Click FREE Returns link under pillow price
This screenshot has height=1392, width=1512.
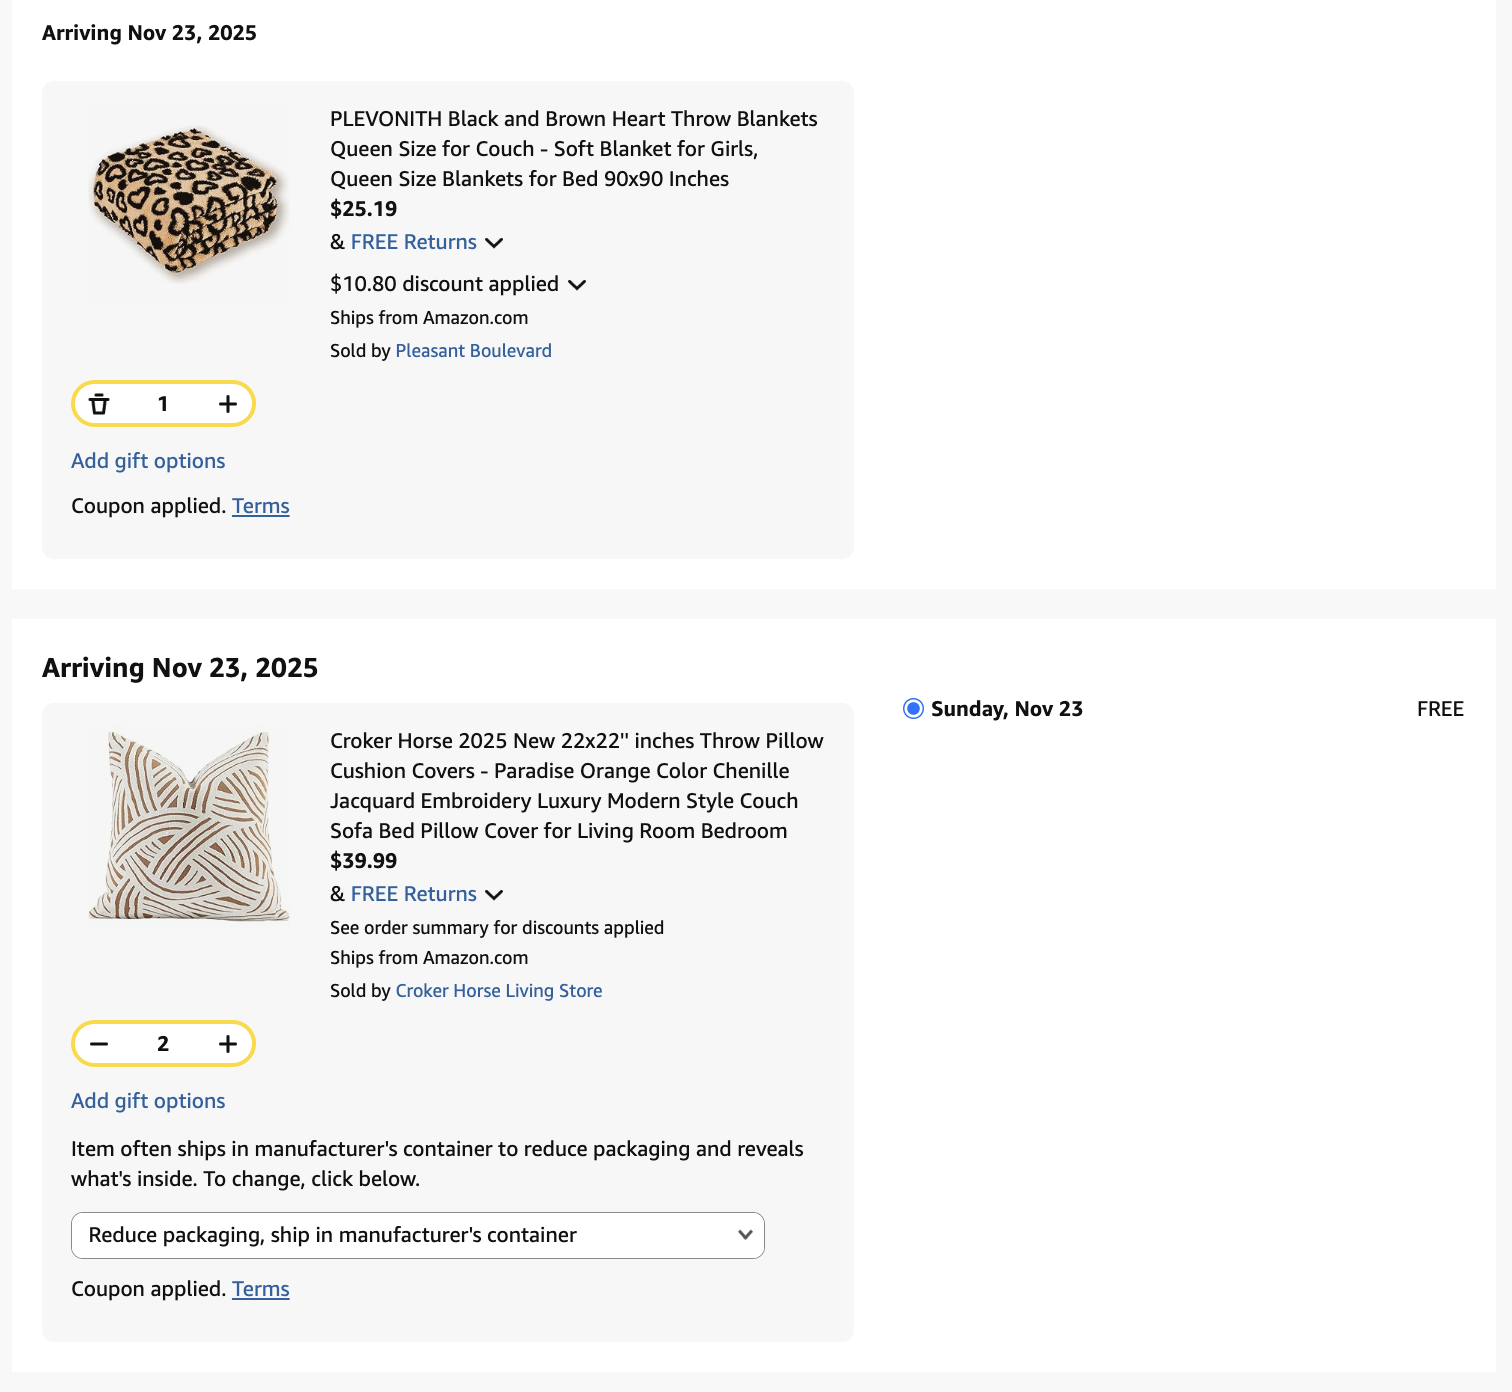pos(413,894)
